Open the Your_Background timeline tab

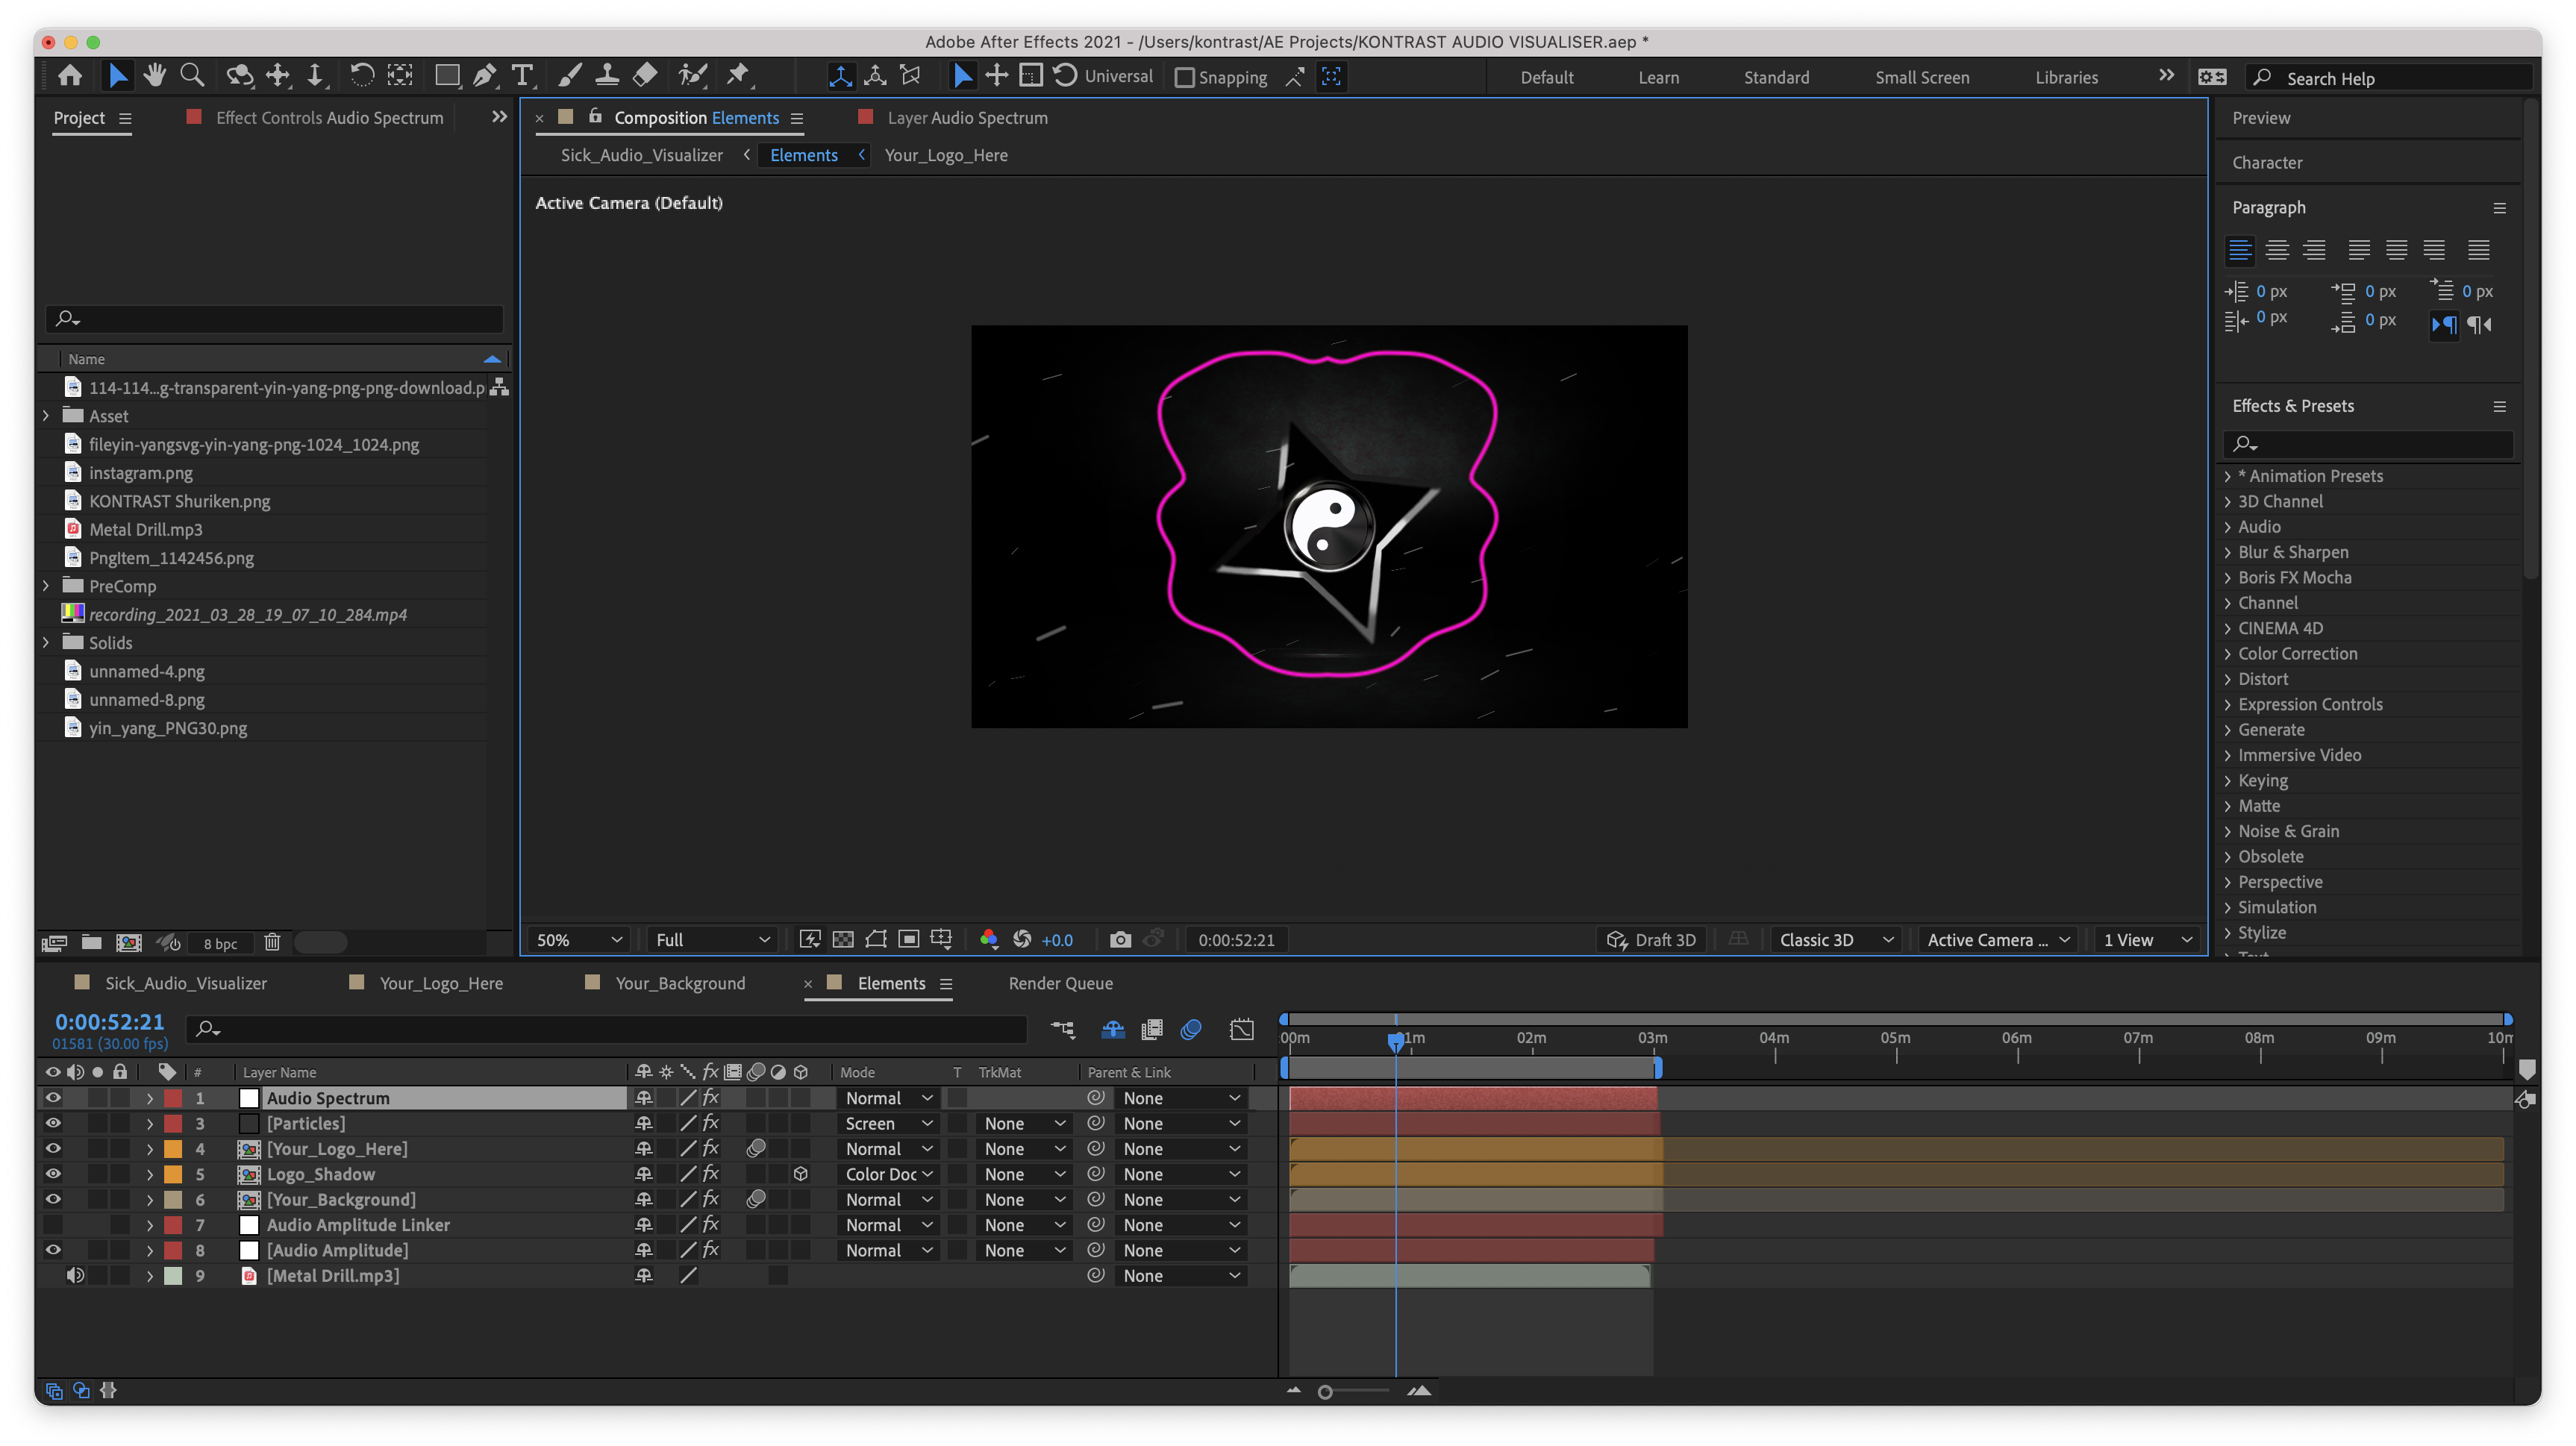coord(680,984)
